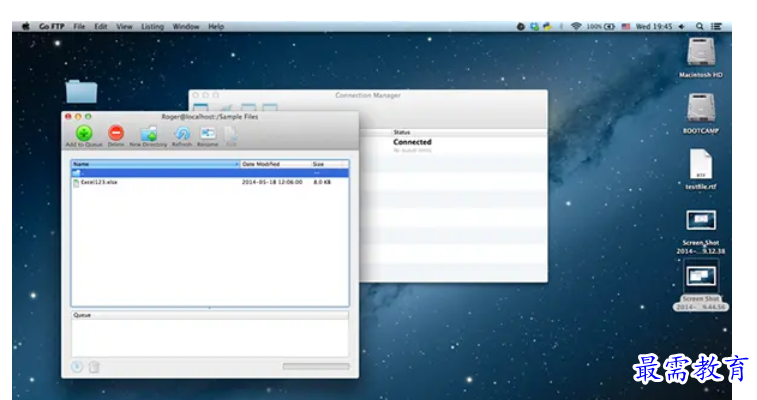Select the Macintosh HD desktop drive

pyautogui.click(x=701, y=57)
